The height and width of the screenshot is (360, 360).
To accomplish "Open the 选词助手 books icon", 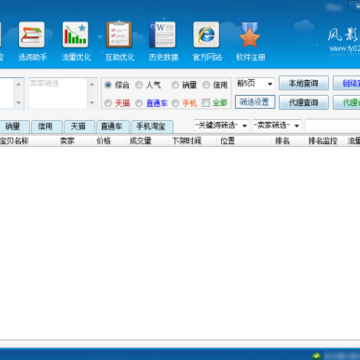I will point(32,35).
